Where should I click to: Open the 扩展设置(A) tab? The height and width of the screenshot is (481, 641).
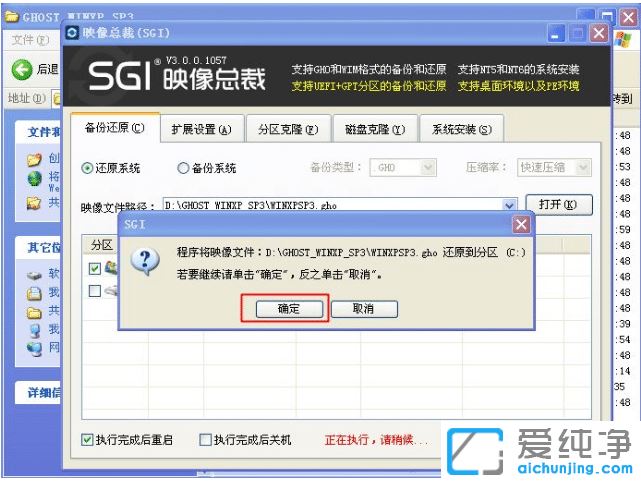(x=202, y=130)
